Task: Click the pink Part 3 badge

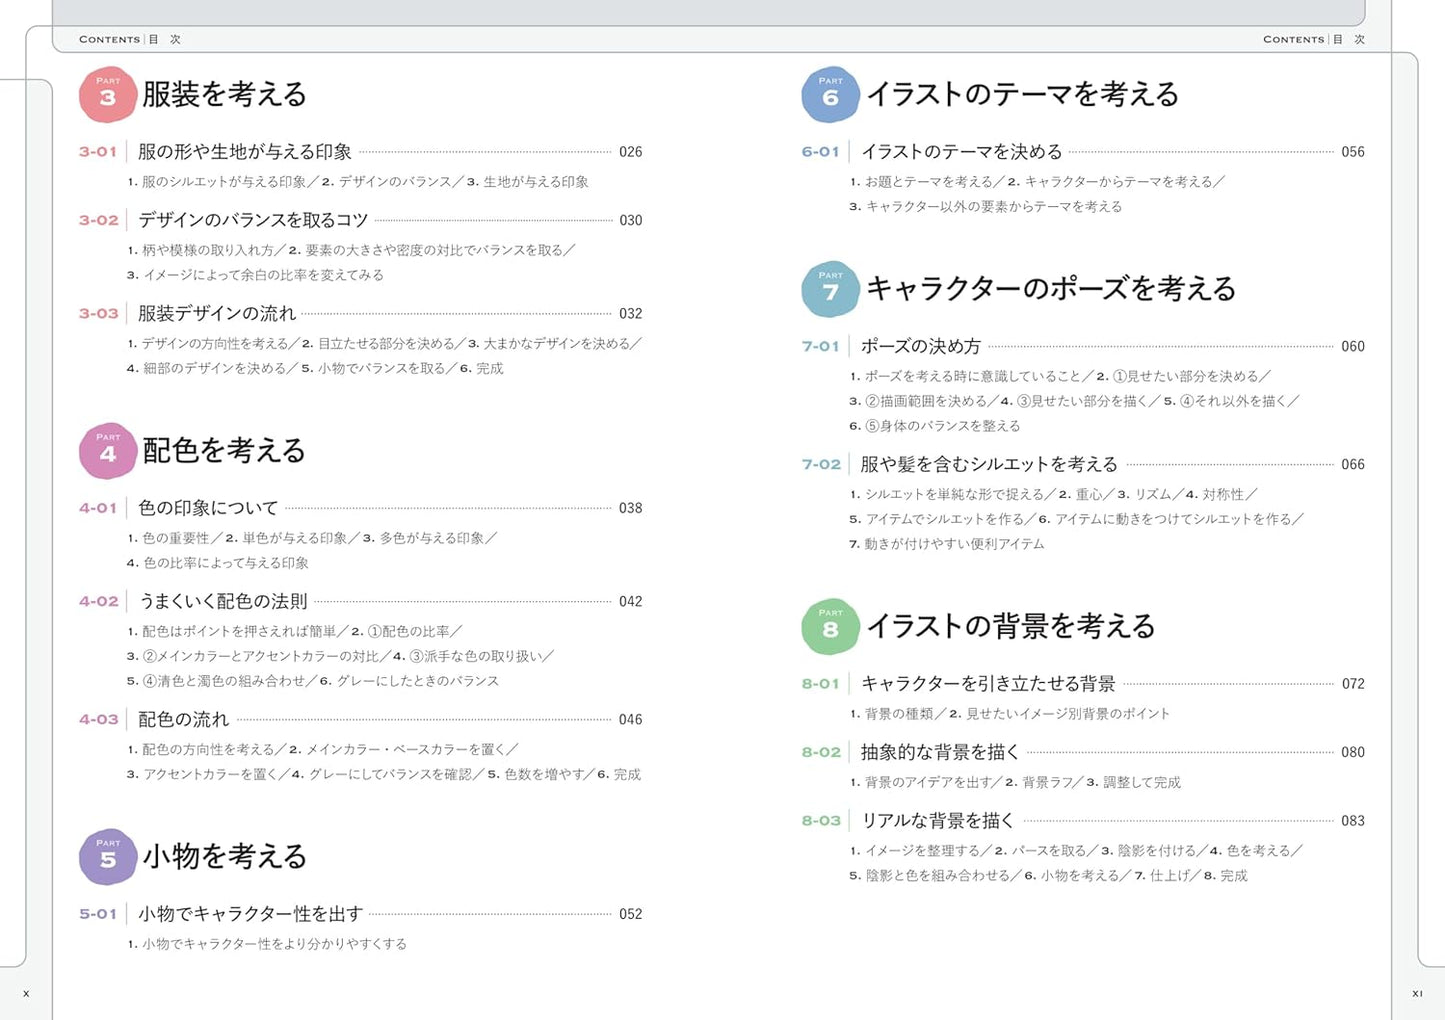Action: (x=108, y=95)
